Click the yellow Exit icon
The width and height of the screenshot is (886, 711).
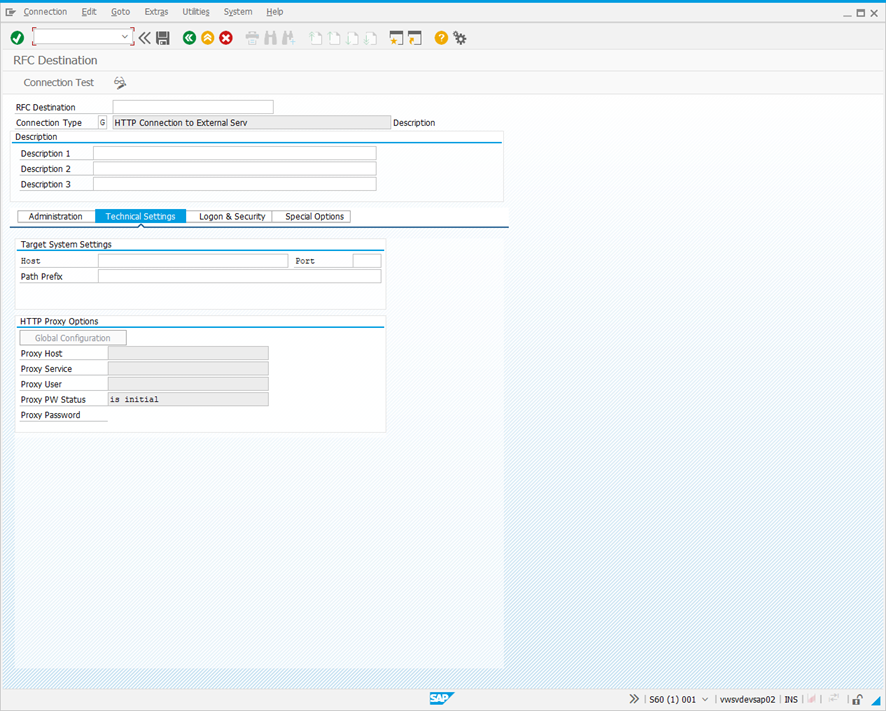point(207,38)
